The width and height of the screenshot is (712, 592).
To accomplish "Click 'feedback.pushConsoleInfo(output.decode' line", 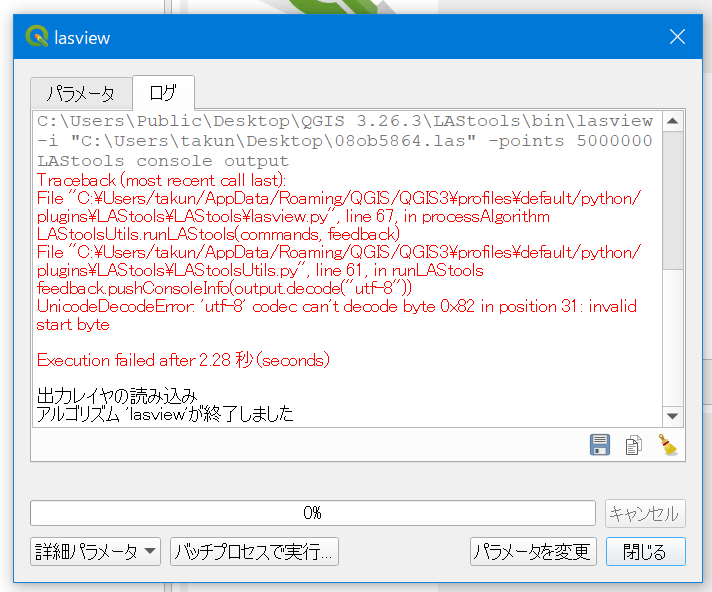I will (224, 288).
